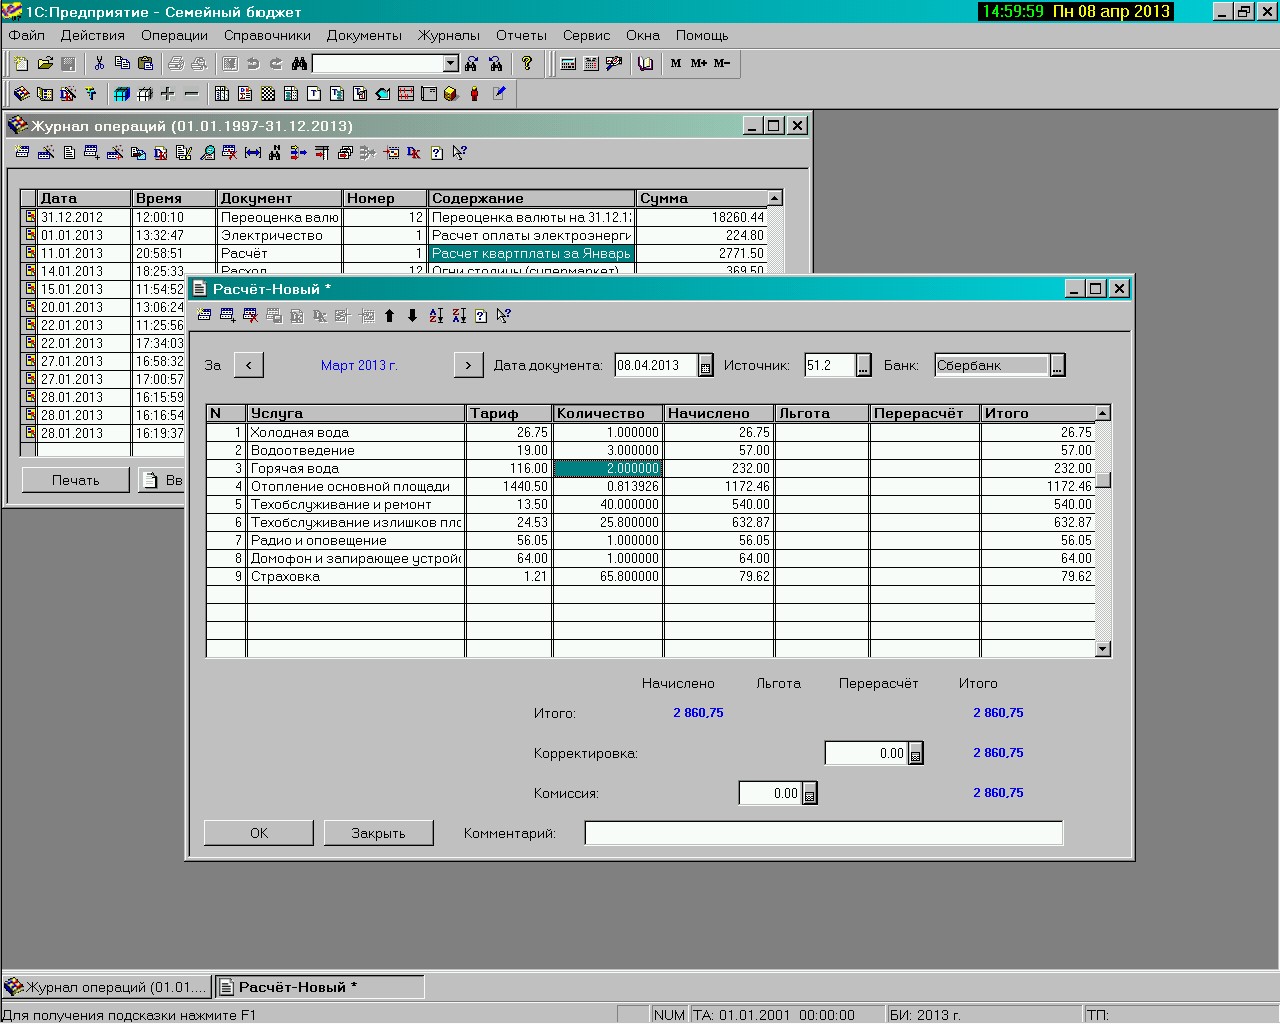
Task: Click the M- memory button
Action: (x=722, y=64)
